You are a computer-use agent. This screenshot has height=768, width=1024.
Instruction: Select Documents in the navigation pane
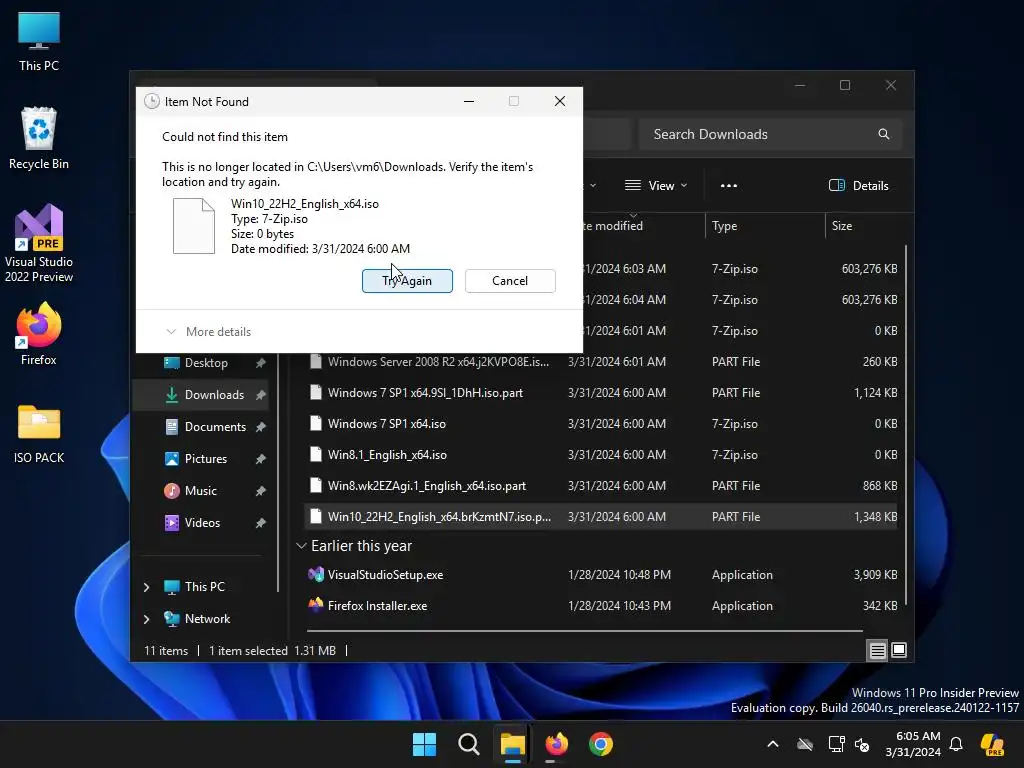(x=200, y=426)
